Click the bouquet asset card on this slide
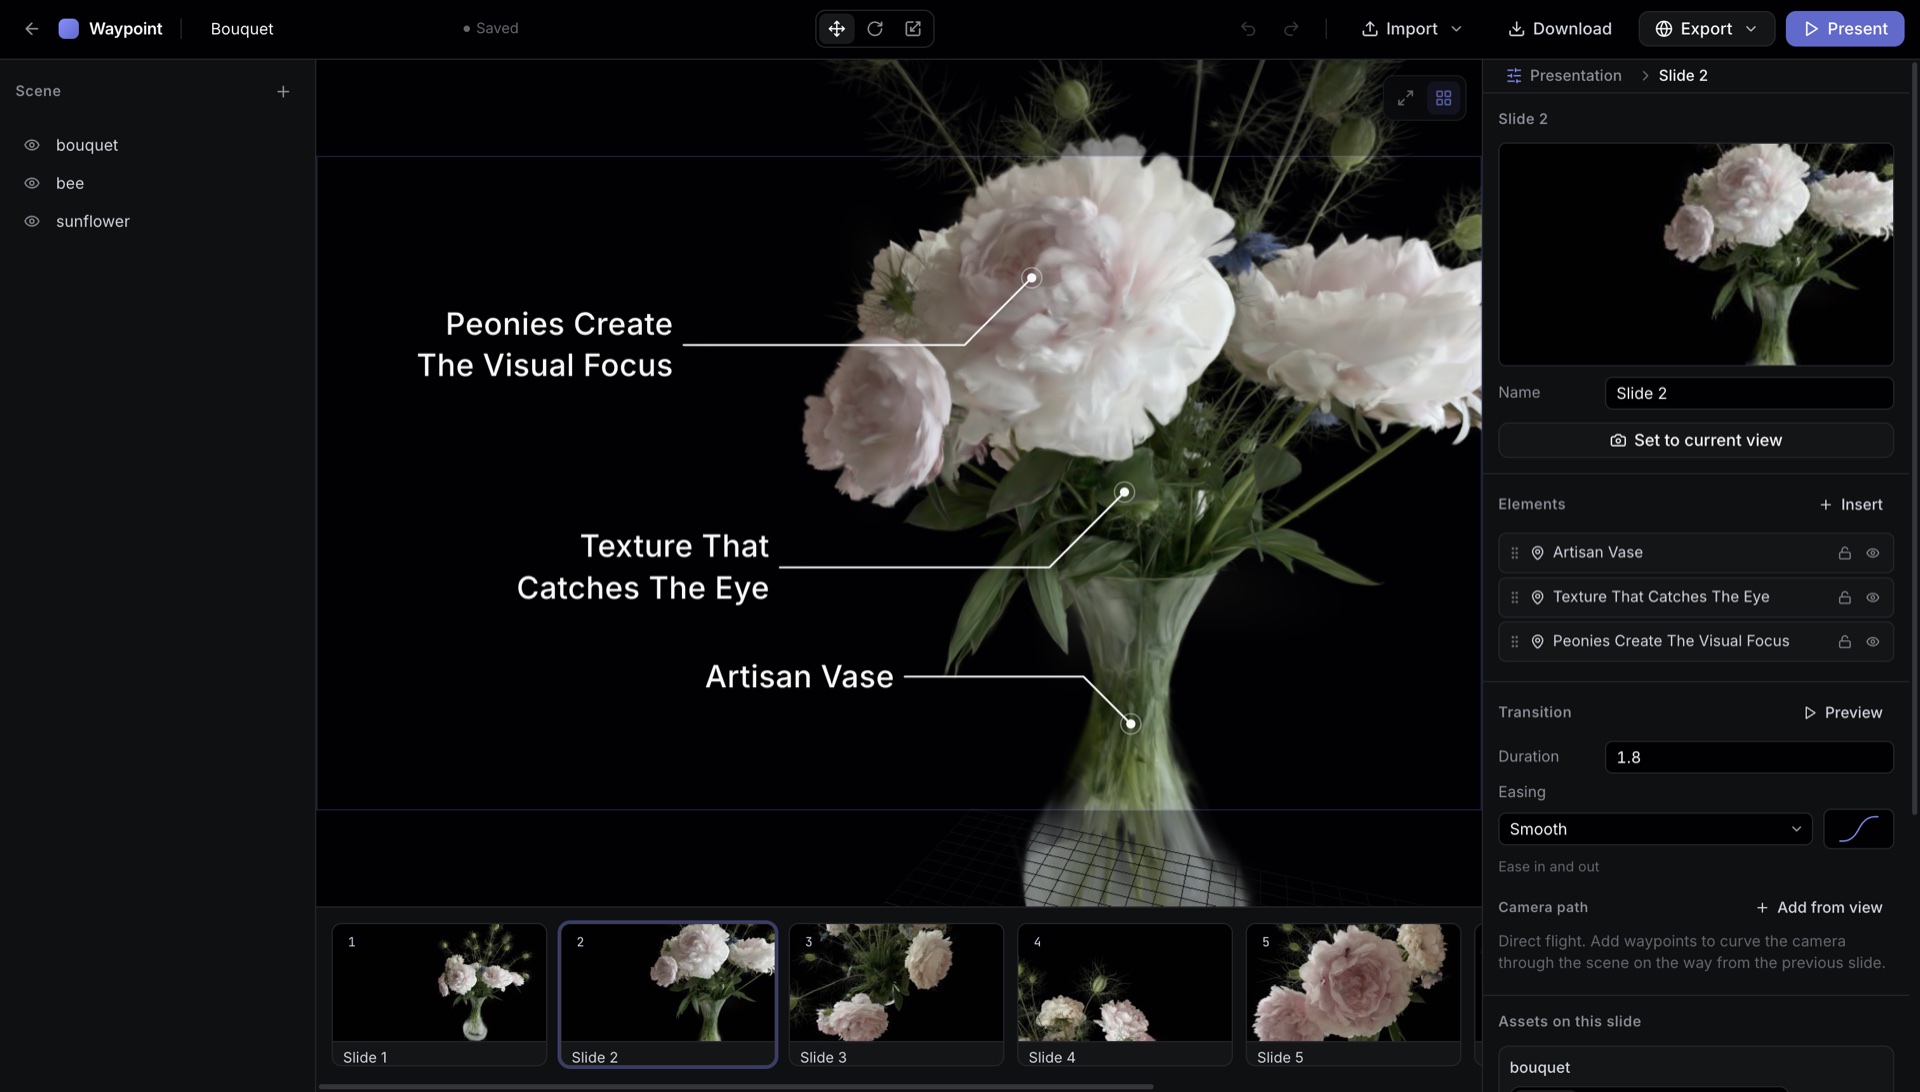This screenshot has height=1092, width=1920. point(1695,1068)
